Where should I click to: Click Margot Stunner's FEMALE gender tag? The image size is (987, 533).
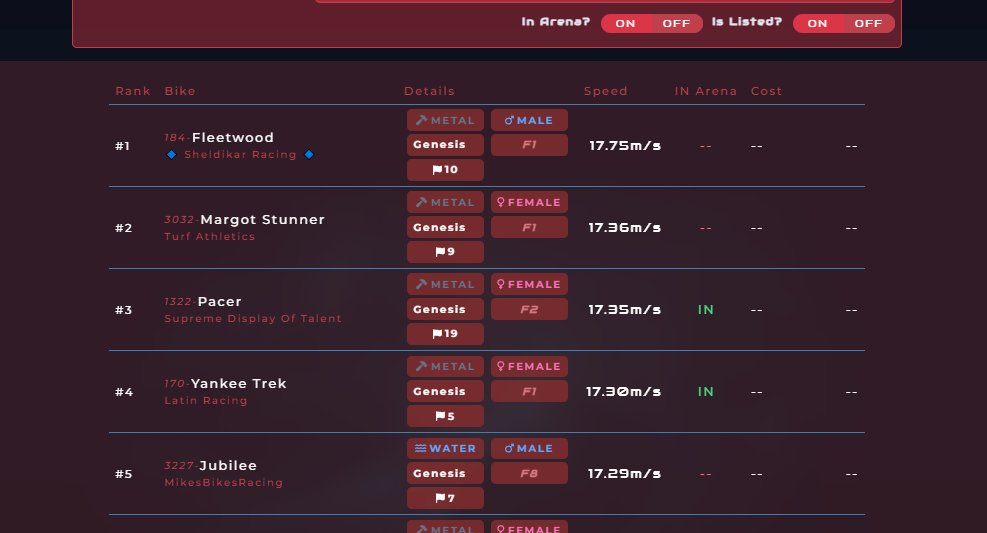pyautogui.click(x=529, y=202)
